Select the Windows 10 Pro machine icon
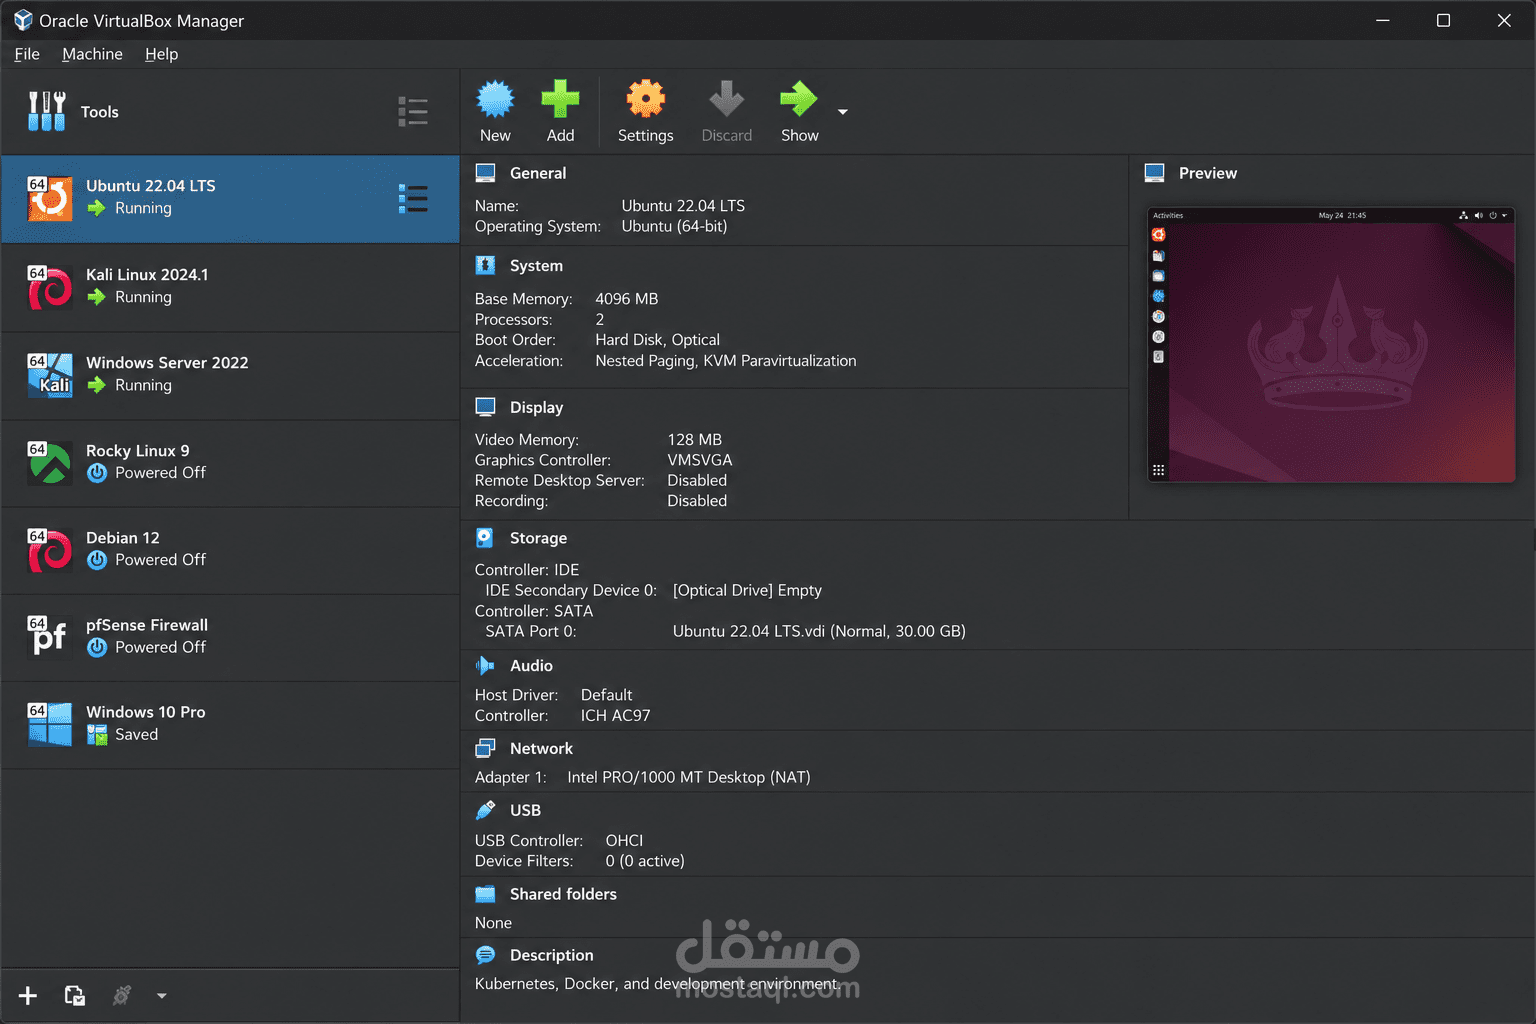Image resolution: width=1536 pixels, height=1024 pixels. tap(49, 724)
